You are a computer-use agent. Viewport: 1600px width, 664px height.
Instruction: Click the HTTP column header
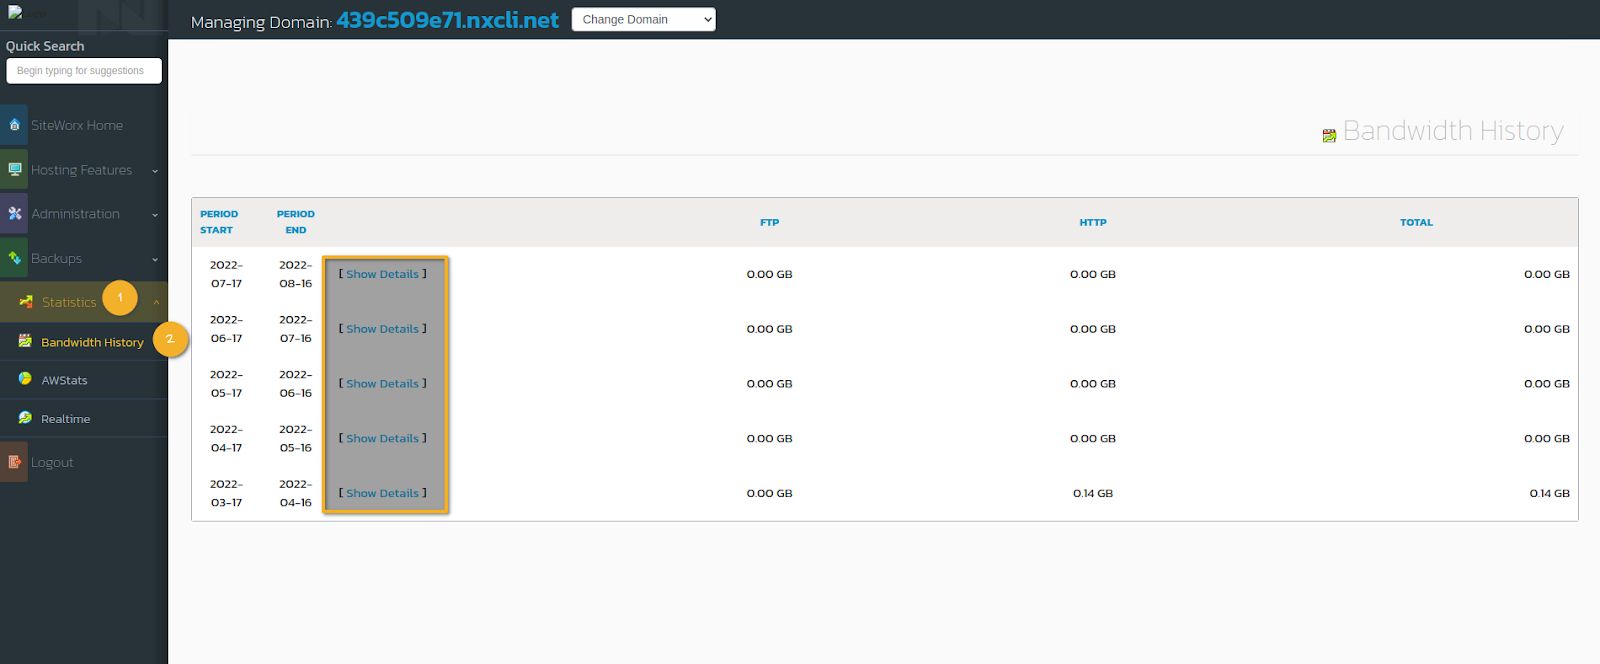pyautogui.click(x=1093, y=222)
